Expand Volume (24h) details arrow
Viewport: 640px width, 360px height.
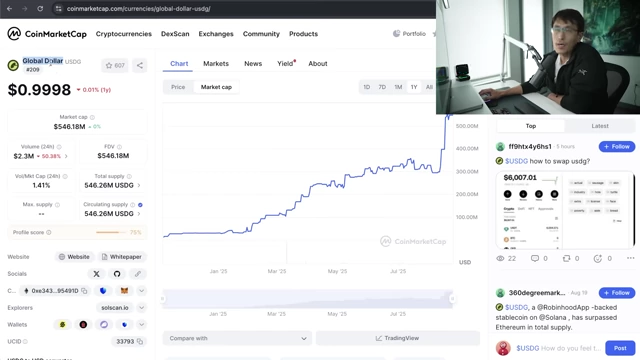[66, 156]
